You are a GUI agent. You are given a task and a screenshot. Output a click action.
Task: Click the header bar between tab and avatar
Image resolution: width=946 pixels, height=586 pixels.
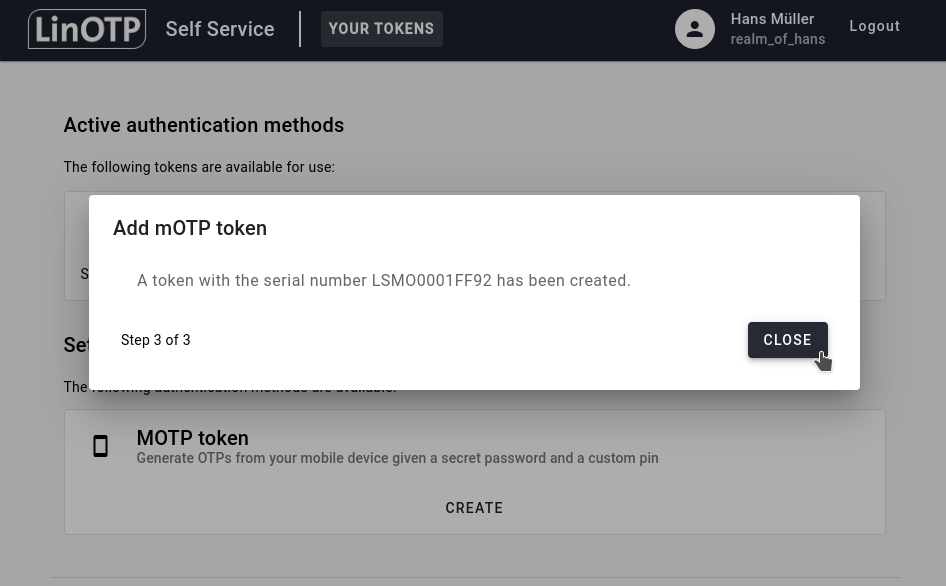coord(558,29)
